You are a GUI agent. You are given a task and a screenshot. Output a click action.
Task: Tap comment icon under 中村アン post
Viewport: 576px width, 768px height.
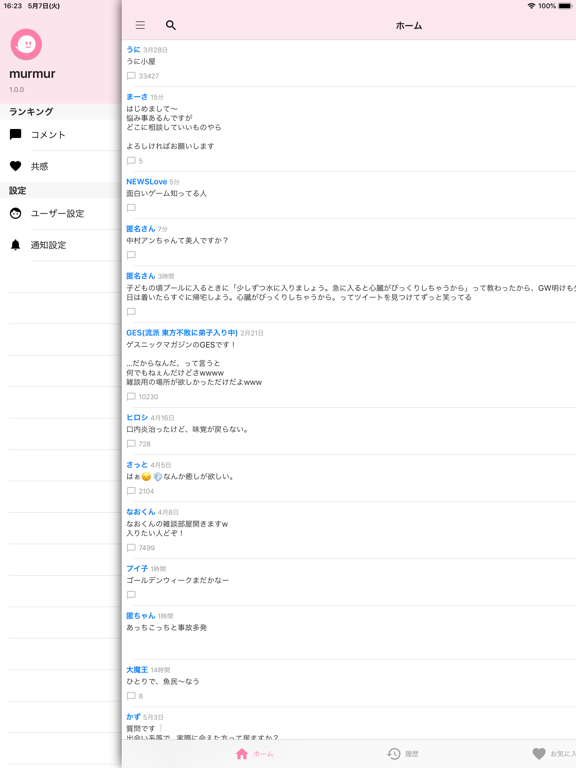(x=131, y=255)
